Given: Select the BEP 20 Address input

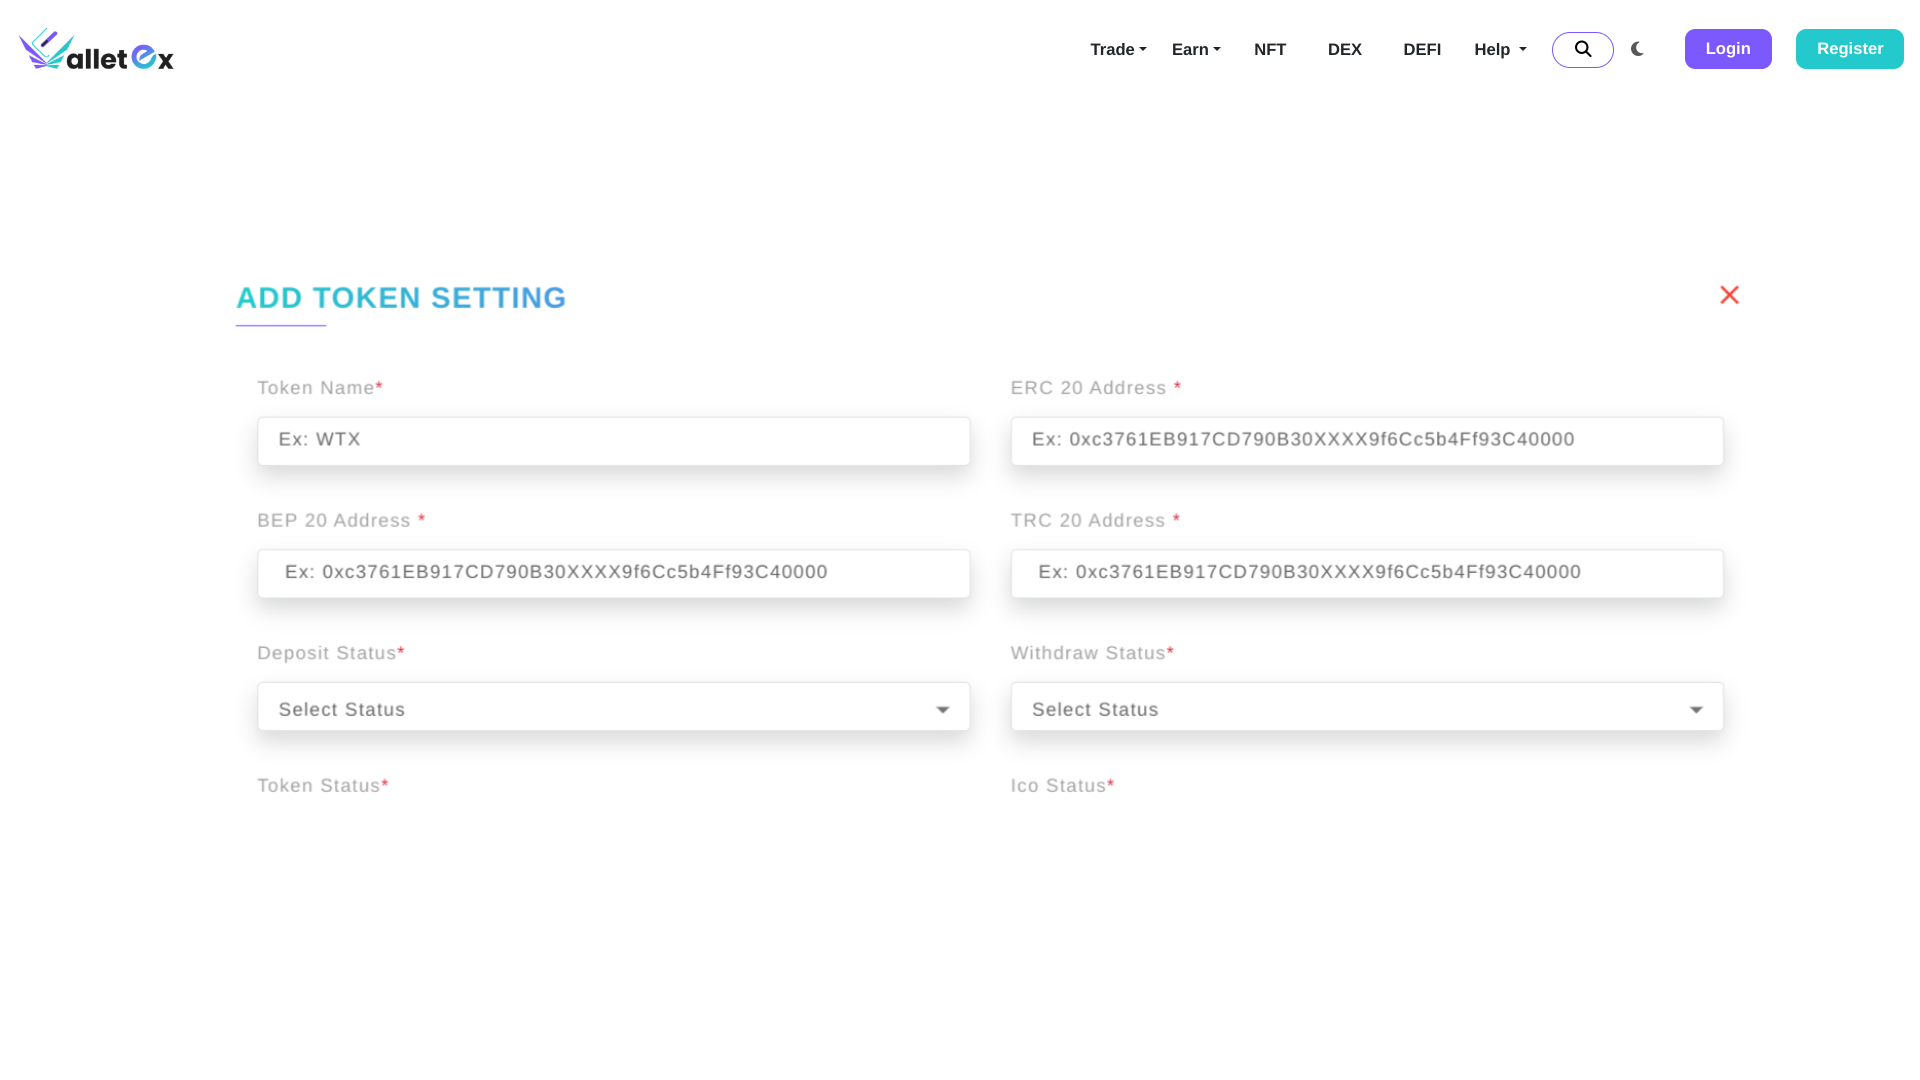Looking at the screenshot, I should coord(614,573).
